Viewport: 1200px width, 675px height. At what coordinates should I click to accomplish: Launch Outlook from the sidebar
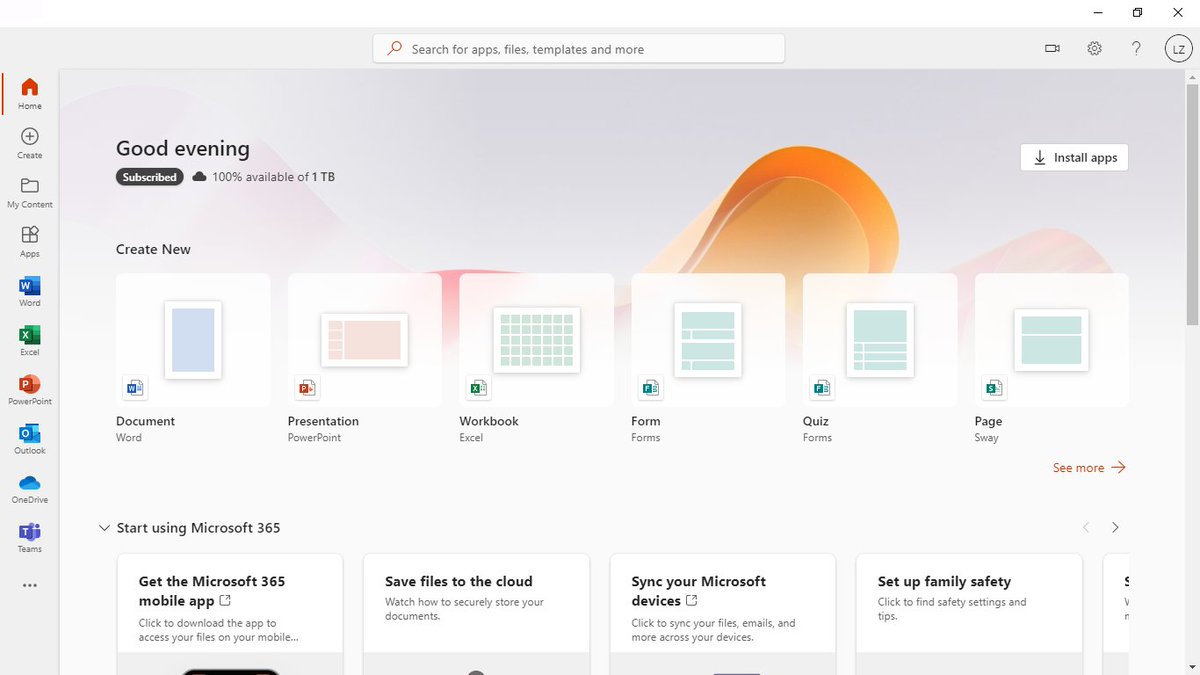coord(30,438)
